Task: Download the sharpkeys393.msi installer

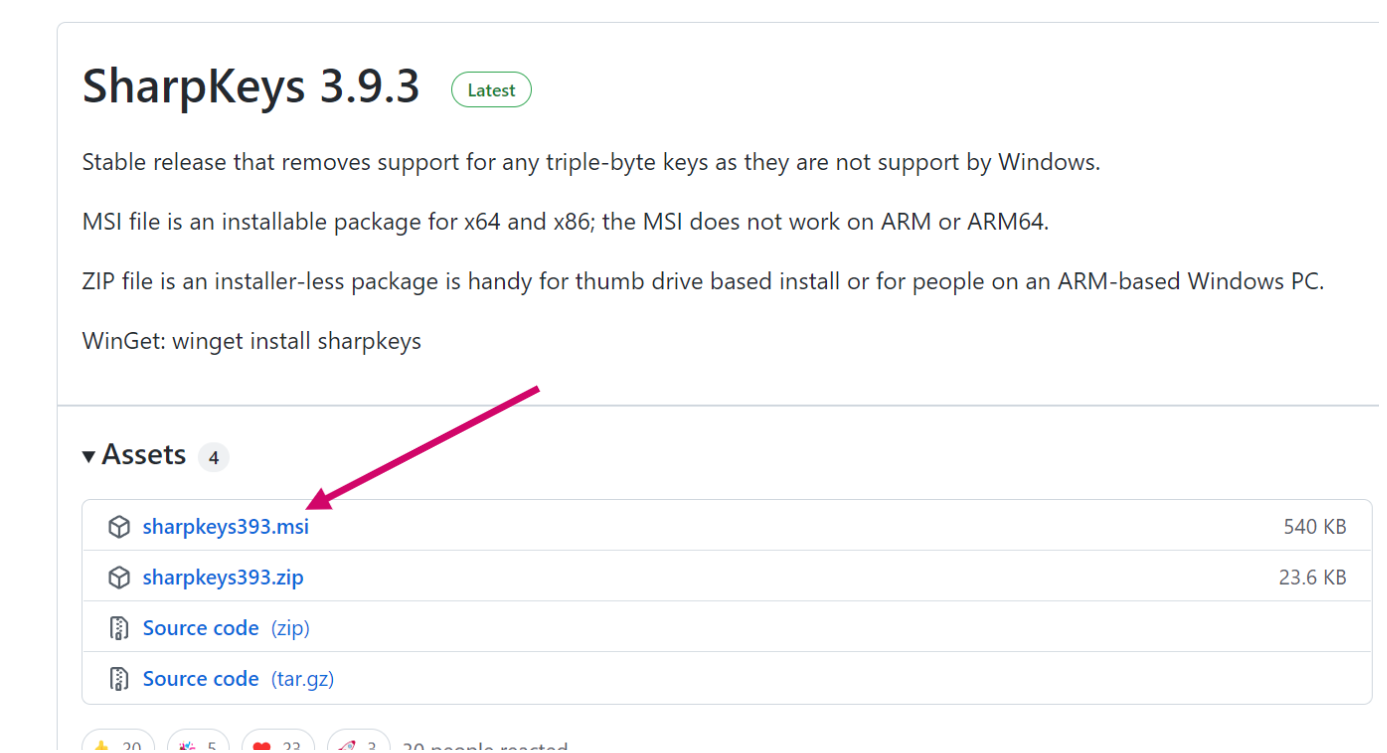Action: (226, 527)
